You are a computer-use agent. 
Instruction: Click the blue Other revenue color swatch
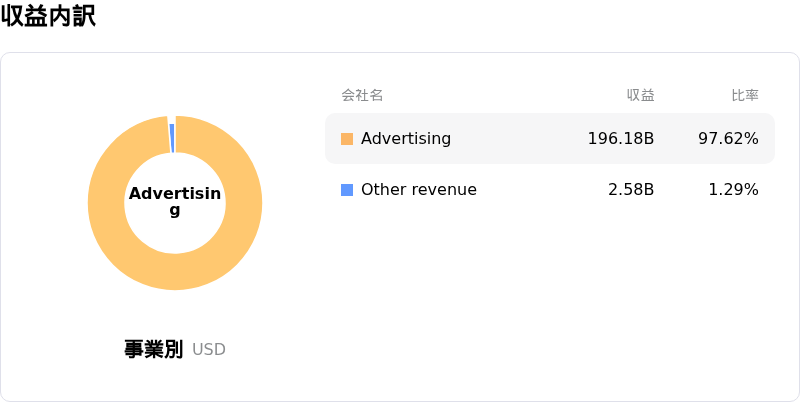pyautogui.click(x=347, y=190)
